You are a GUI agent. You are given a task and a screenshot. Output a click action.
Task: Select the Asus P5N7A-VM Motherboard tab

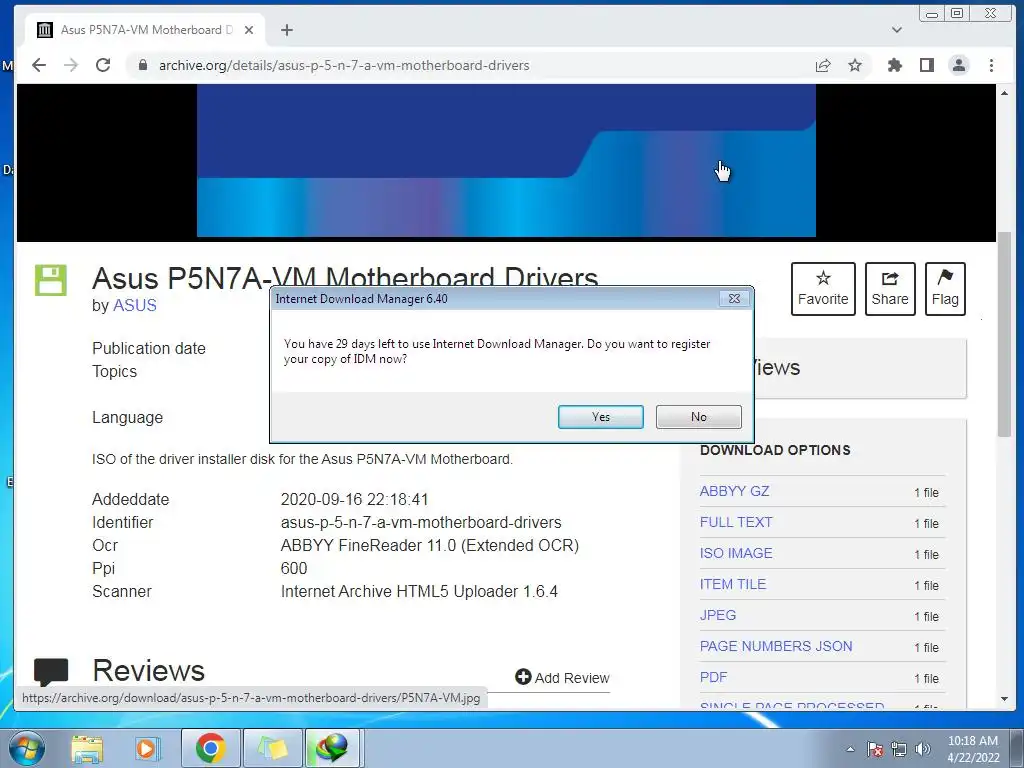click(x=145, y=30)
